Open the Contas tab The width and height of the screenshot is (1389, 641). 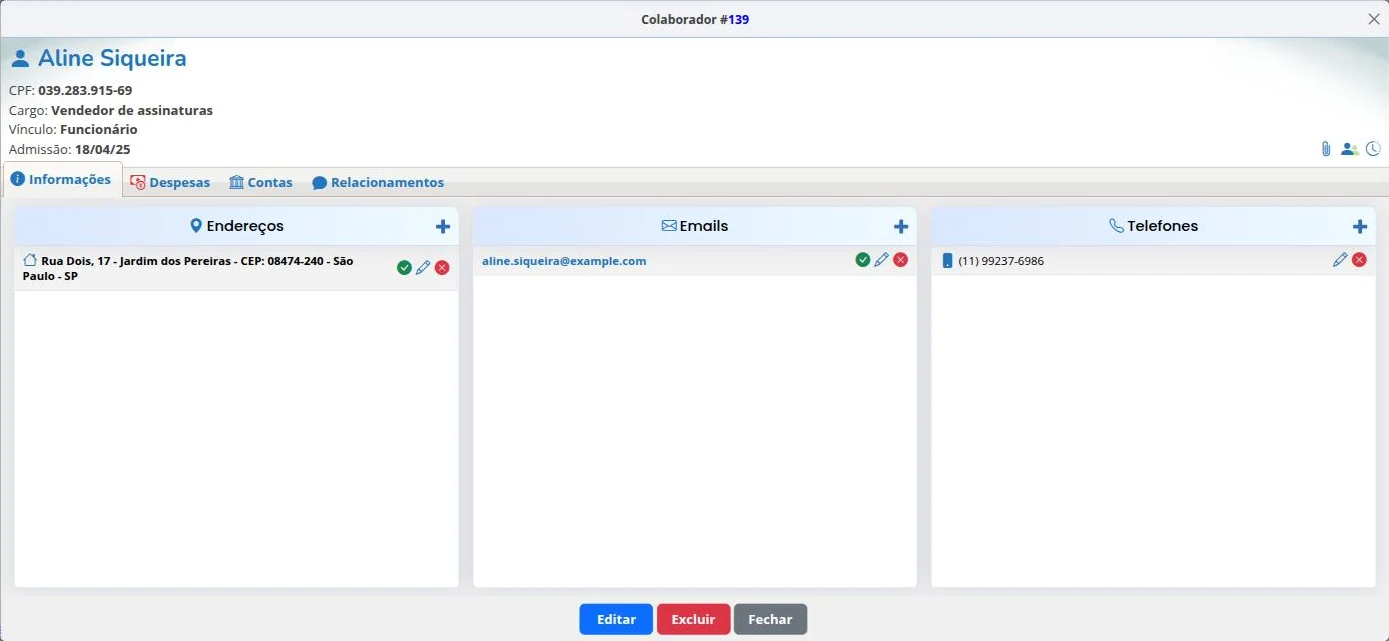[x=261, y=183]
